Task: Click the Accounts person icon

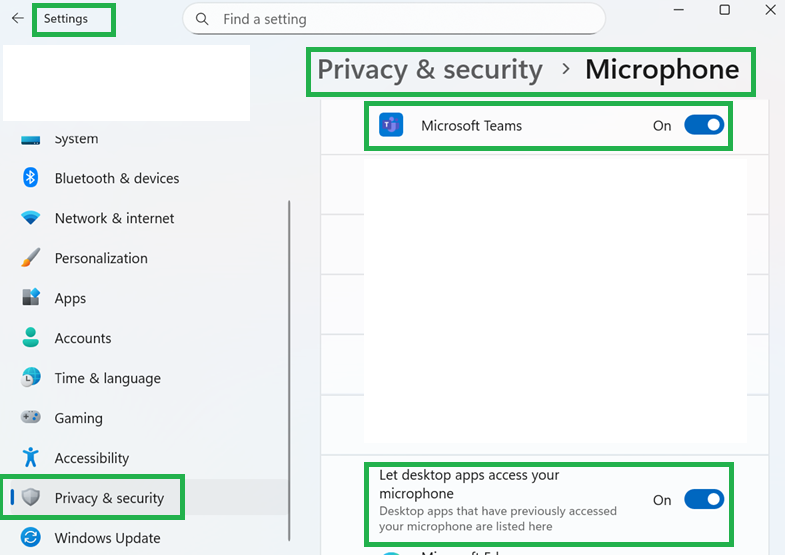Action: (31, 337)
